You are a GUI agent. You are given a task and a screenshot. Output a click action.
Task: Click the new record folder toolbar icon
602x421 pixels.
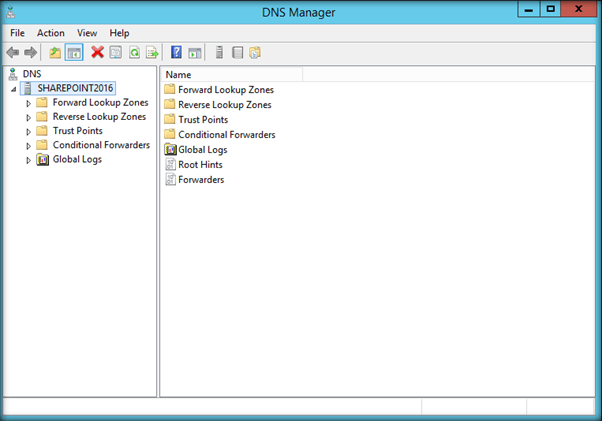point(255,52)
